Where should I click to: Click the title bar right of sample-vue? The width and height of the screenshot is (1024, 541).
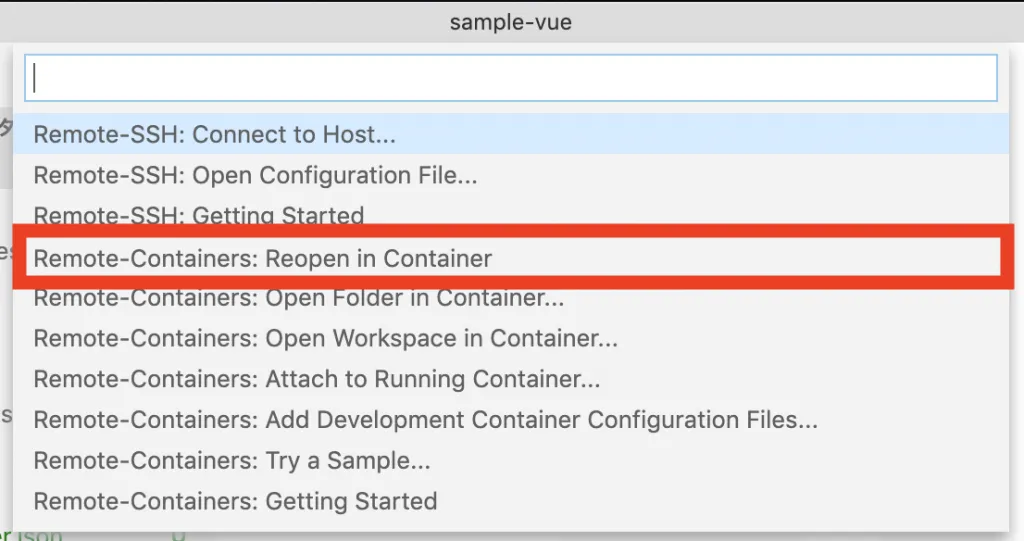point(800,21)
